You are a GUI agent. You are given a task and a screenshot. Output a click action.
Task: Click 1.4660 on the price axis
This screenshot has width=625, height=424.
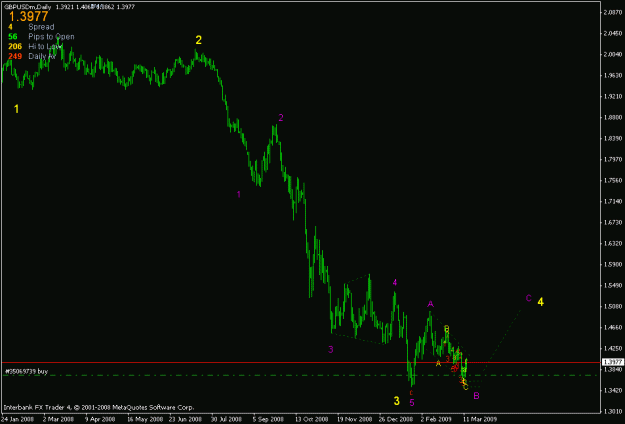pos(611,327)
